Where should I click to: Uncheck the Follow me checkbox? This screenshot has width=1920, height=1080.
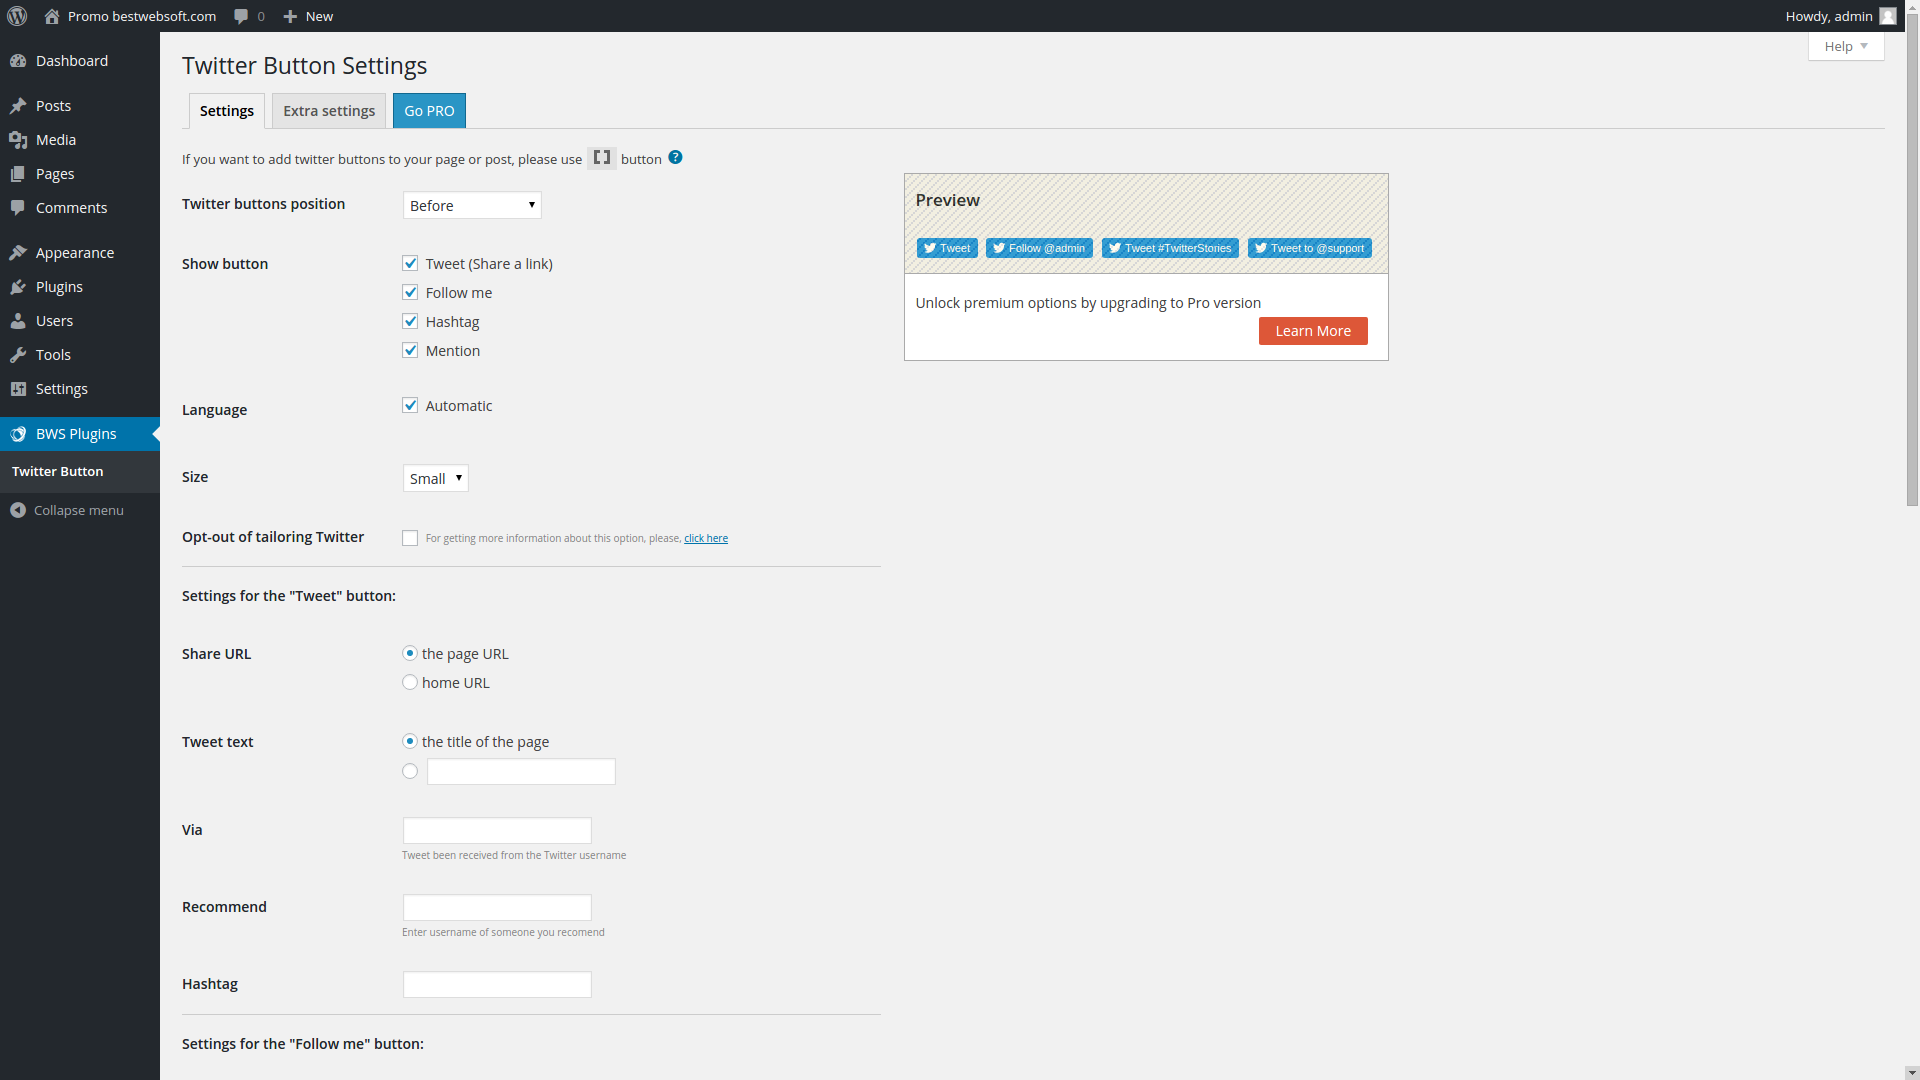pos(410,292)
